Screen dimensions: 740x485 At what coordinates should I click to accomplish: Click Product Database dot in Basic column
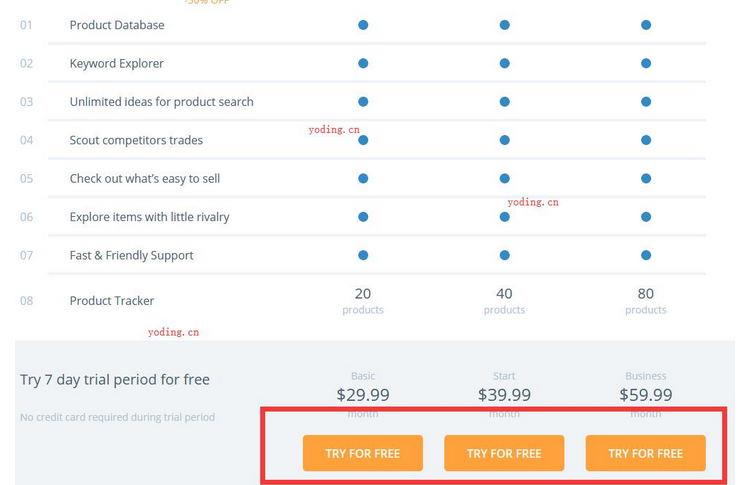363,25
